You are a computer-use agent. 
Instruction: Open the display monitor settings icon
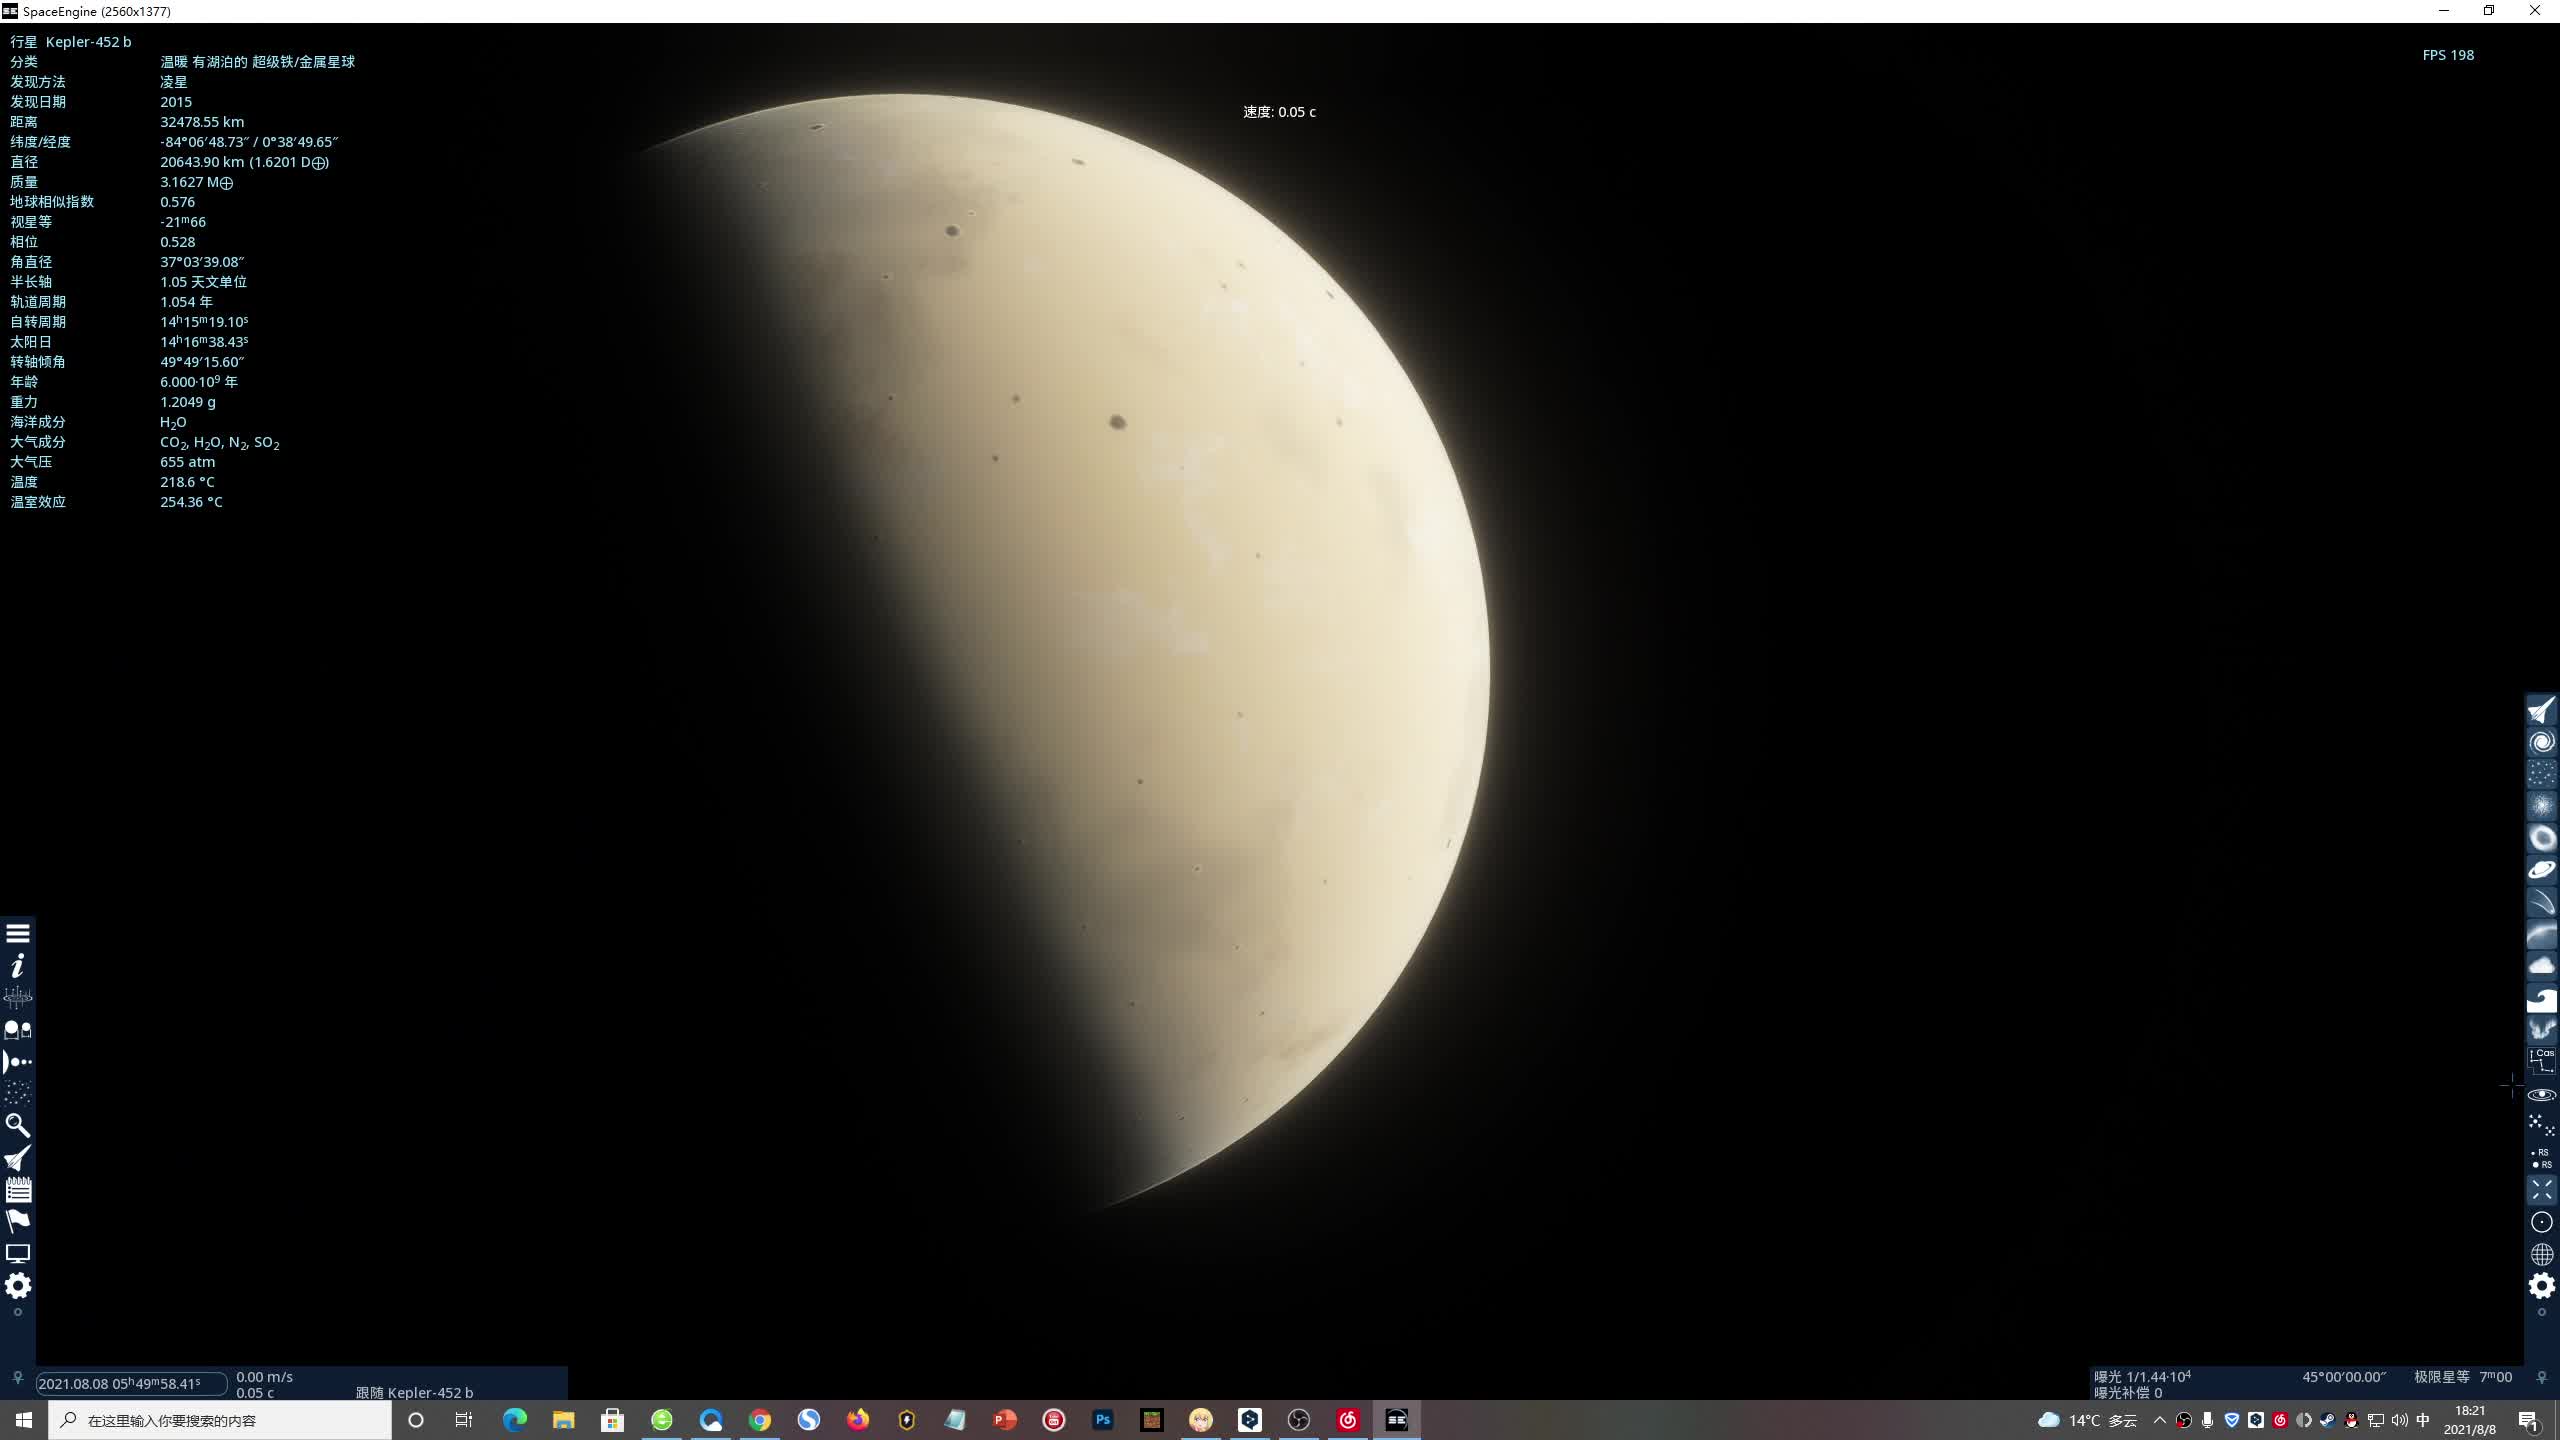[x=18, y=1254]
